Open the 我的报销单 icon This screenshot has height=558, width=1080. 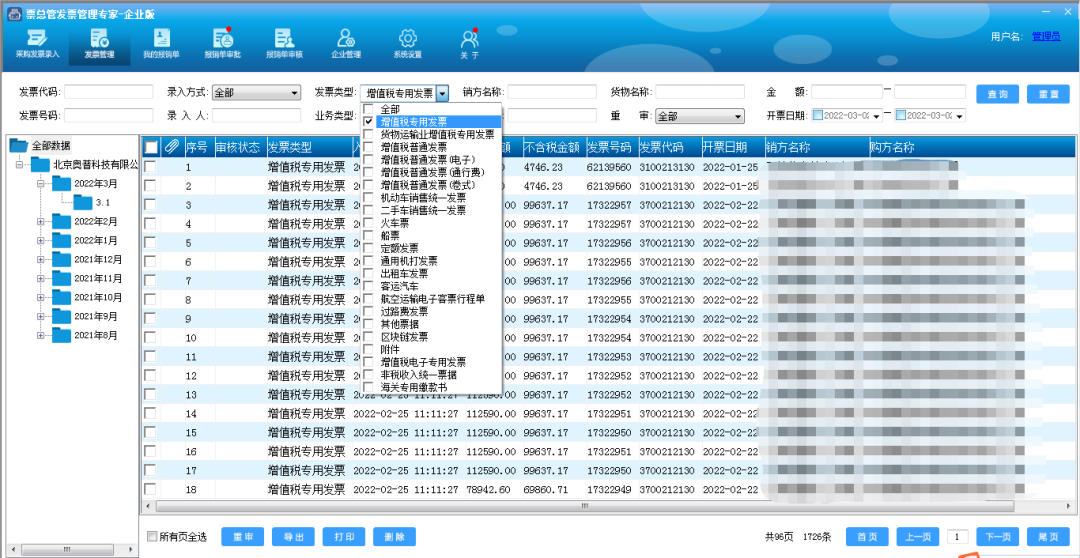pyautogui.click(x=161, y=44)
